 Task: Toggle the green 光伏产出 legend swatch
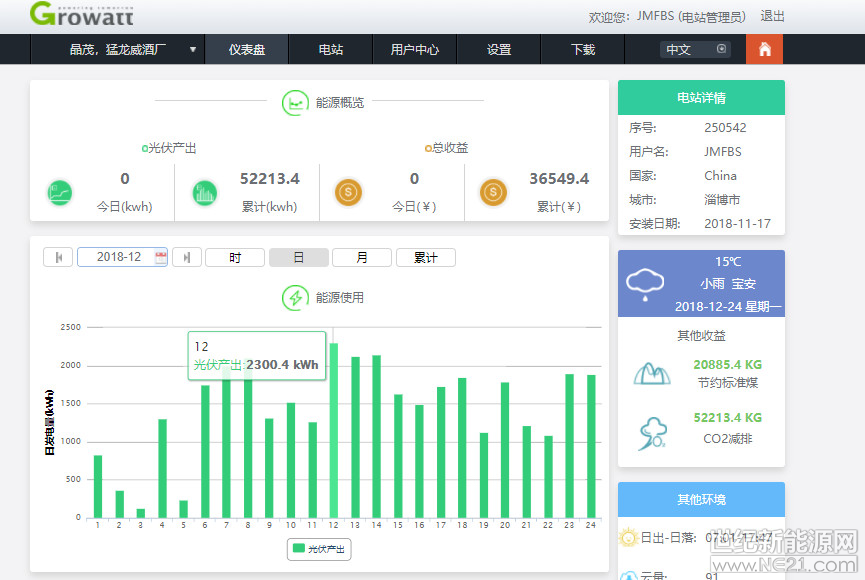tap(298, 549)
